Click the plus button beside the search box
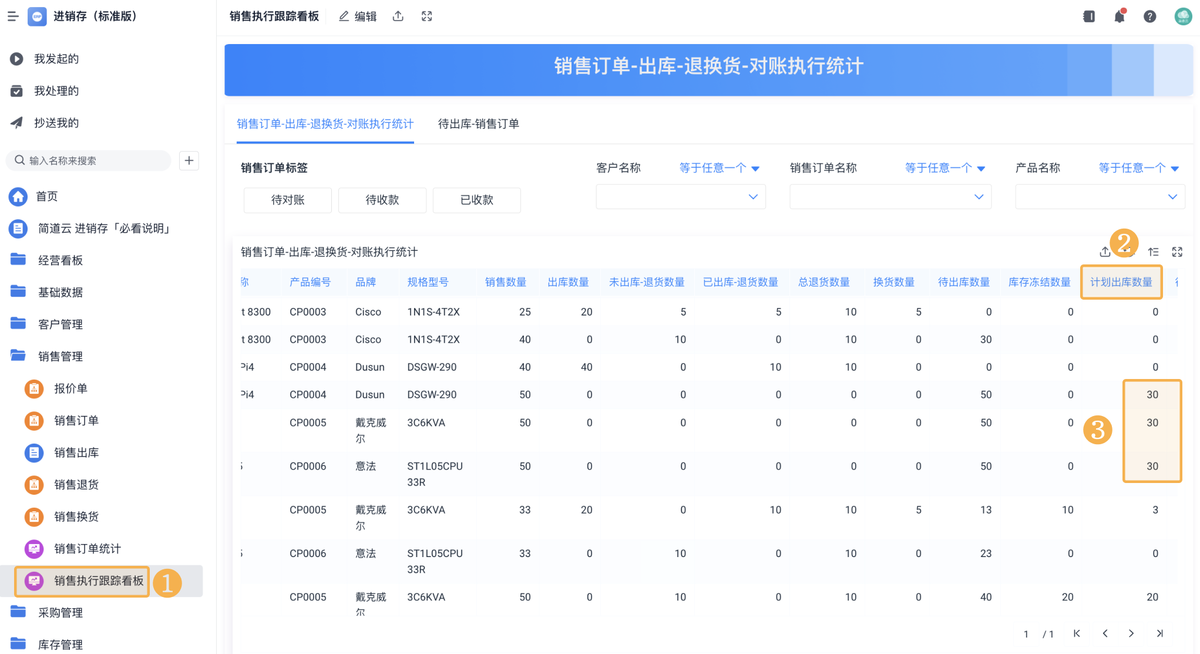The width and height of the screenshot is (1200, 654). click(x=189, y=161)
